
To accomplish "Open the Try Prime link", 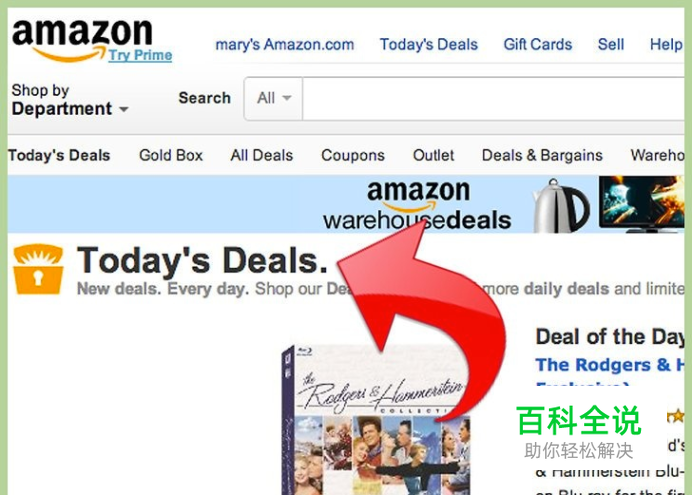I will point(140,55).
